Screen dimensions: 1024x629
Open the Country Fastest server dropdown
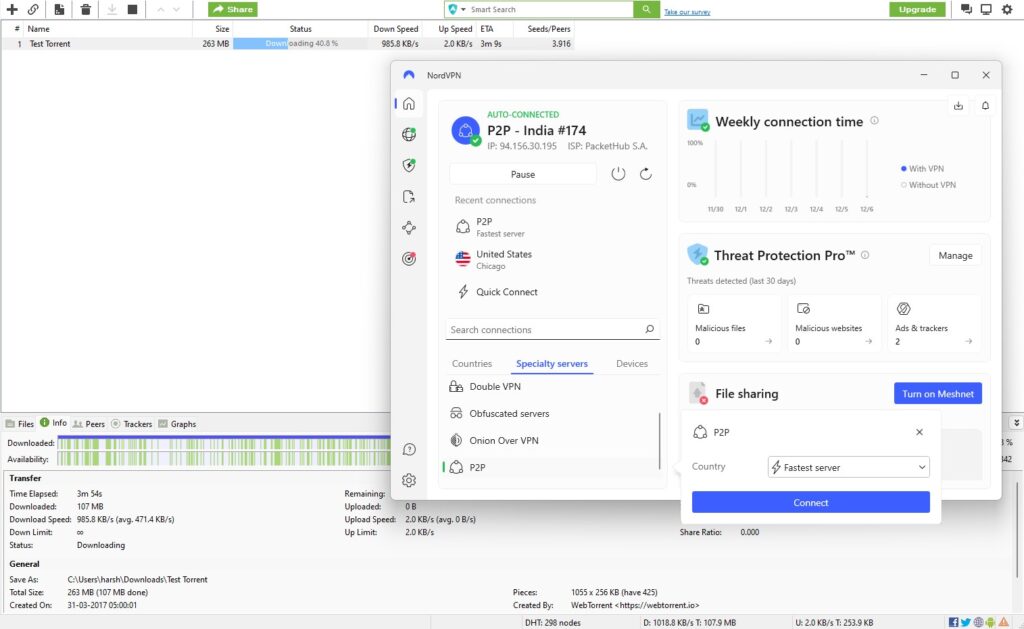[x=848, y=467]
